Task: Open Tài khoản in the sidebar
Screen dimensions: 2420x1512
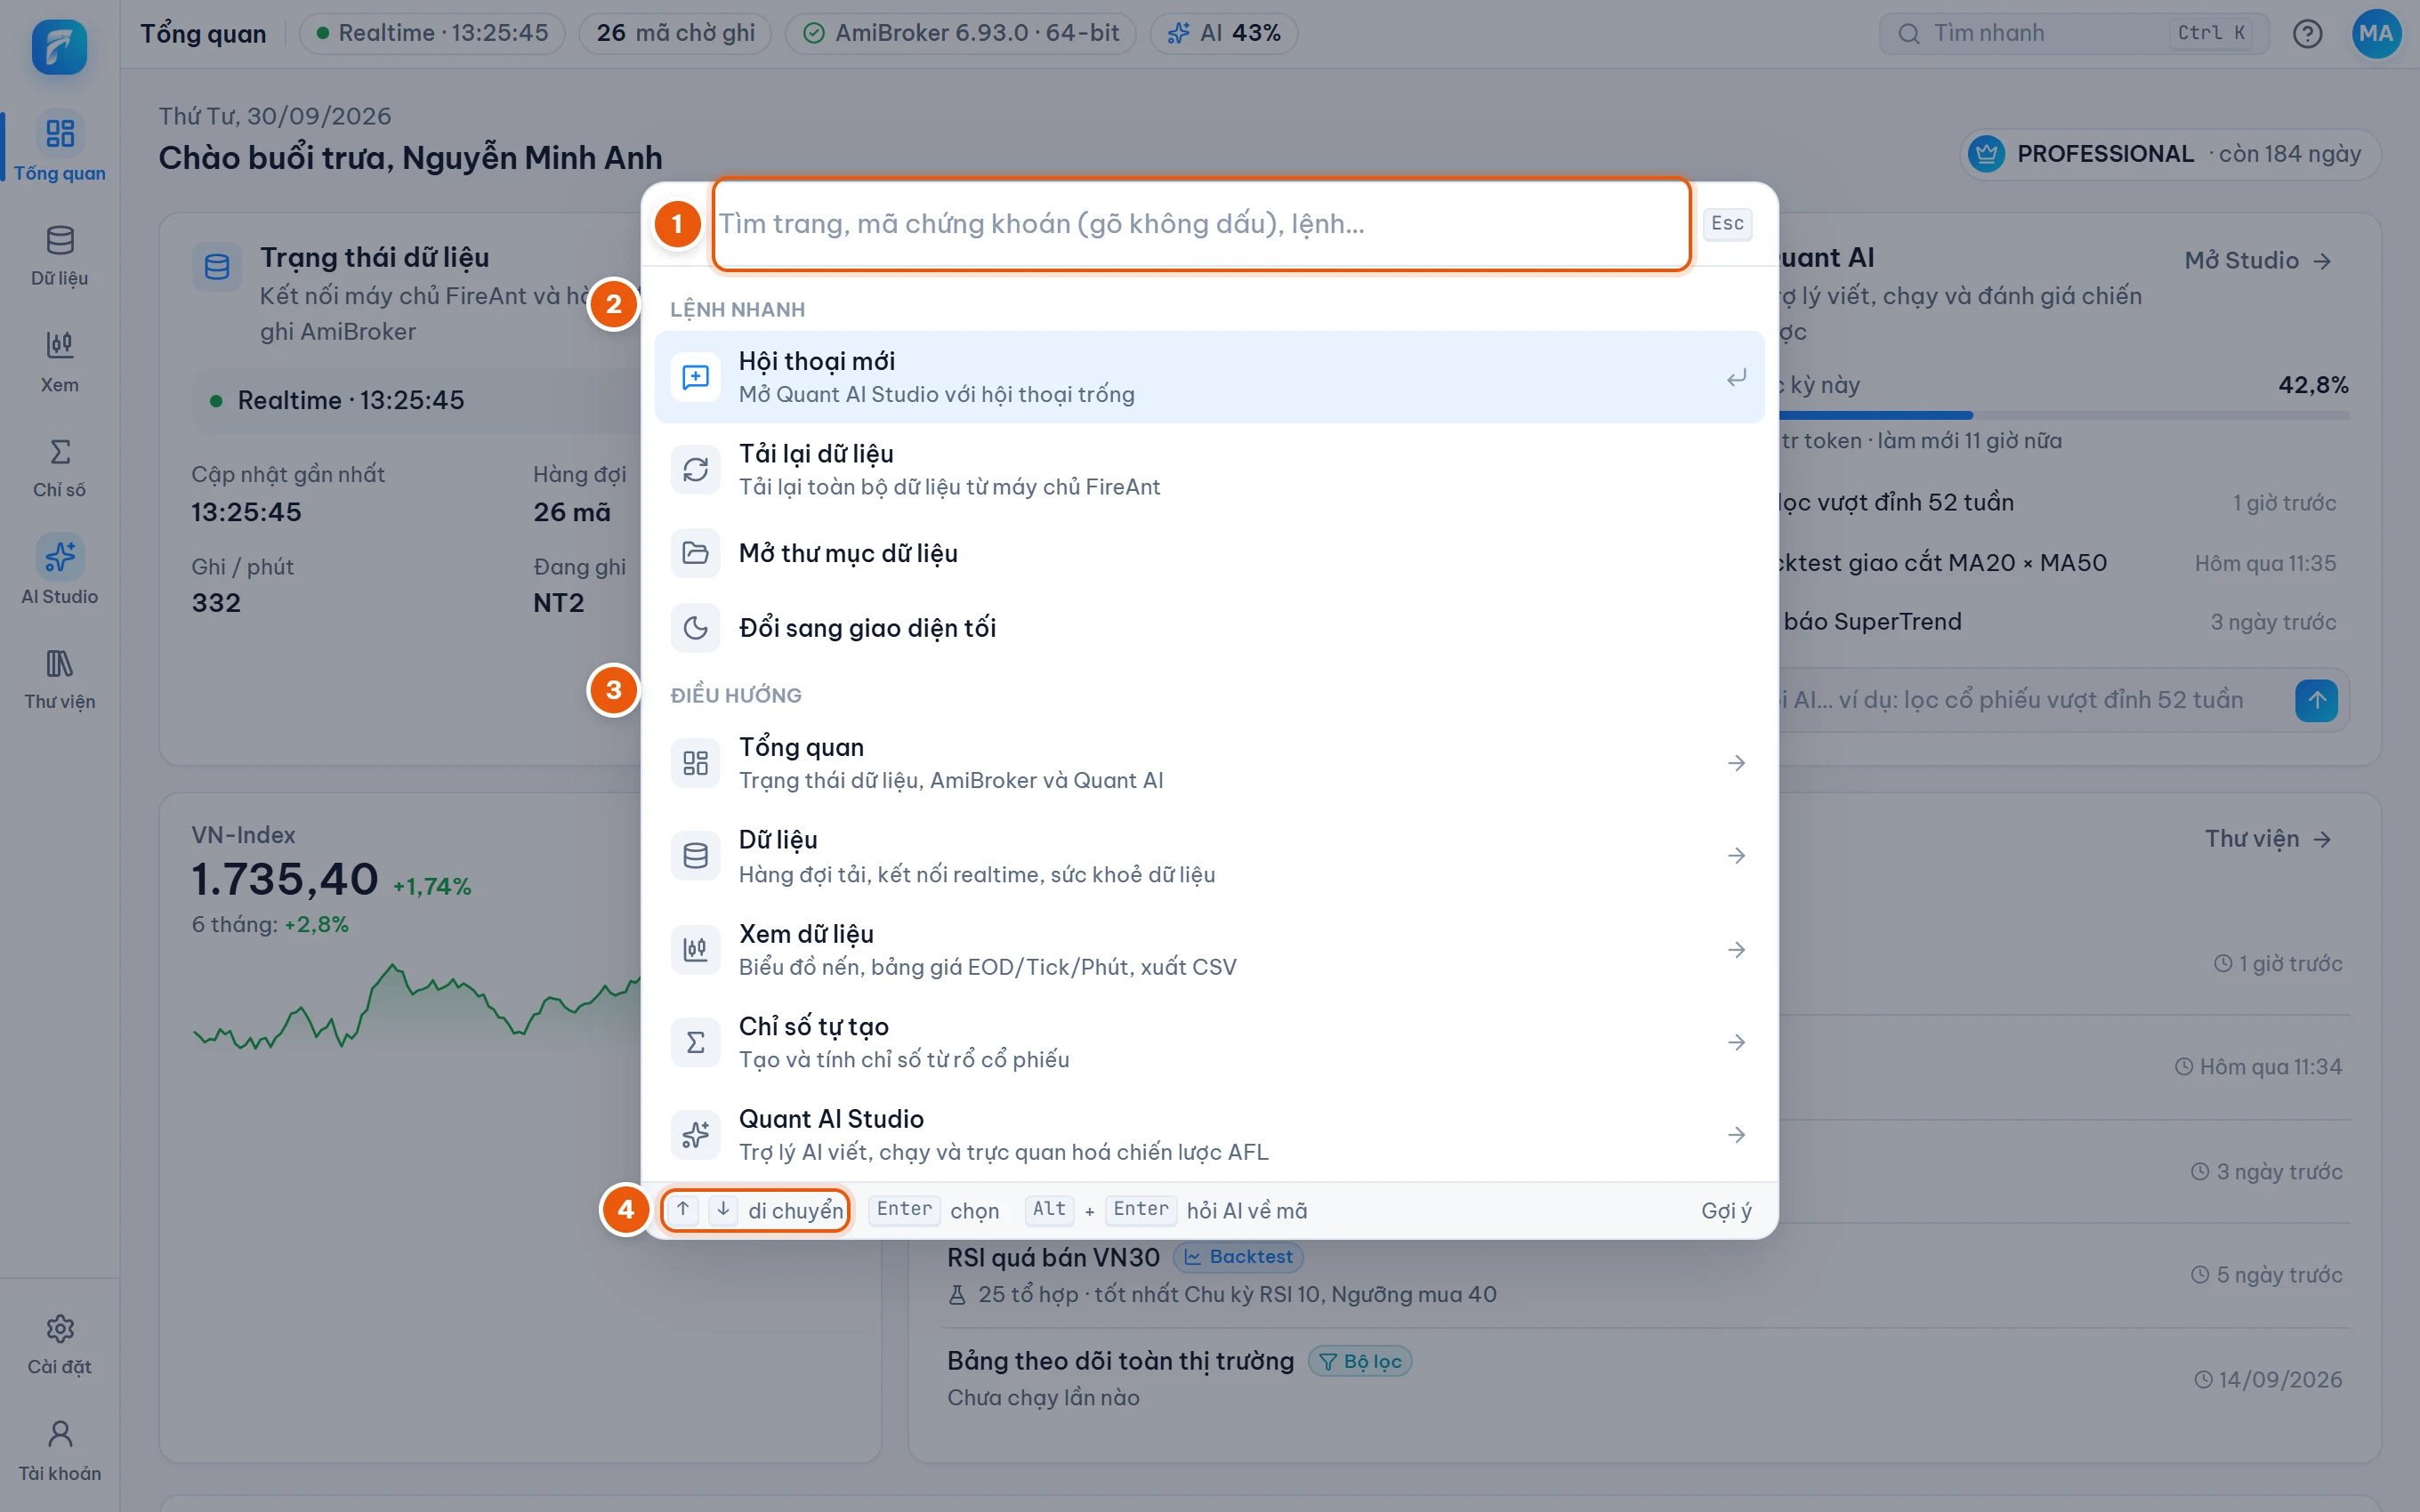Action: coord(59,1451)
